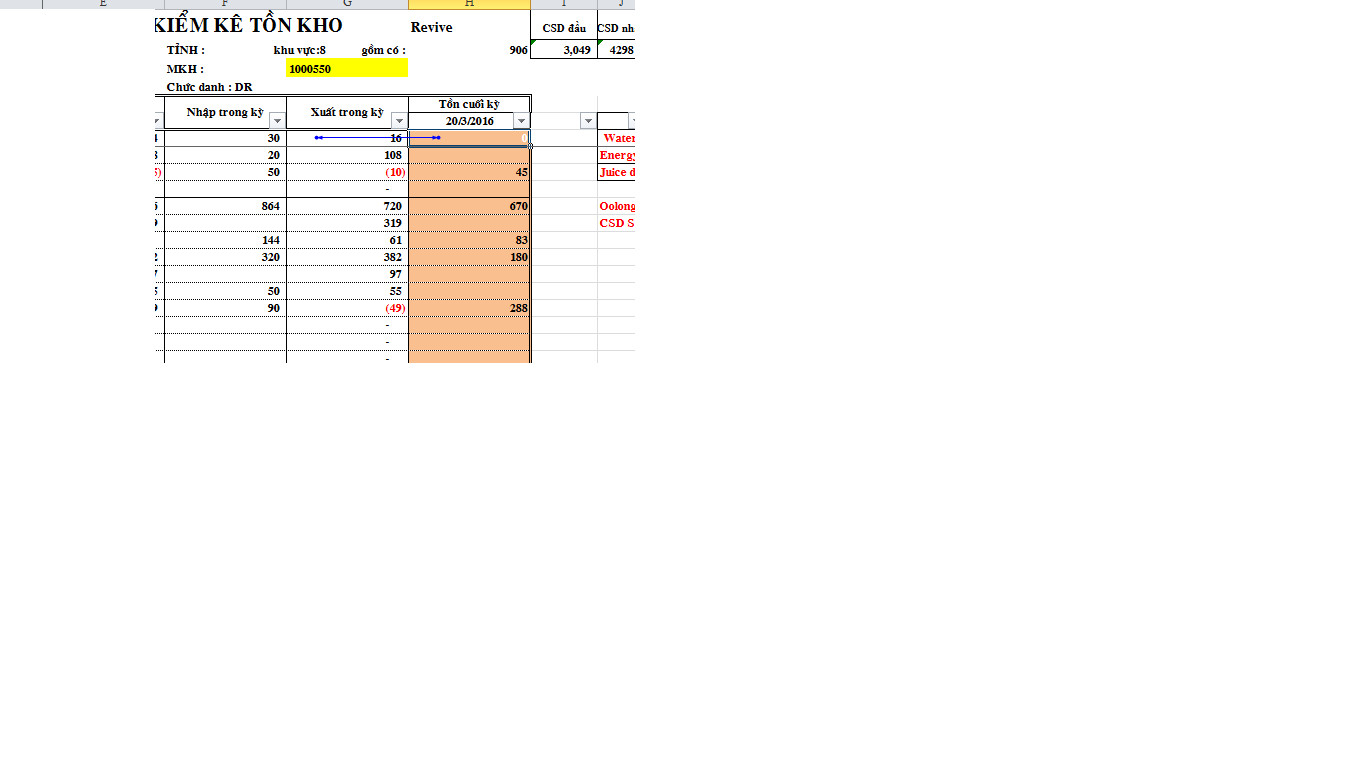Select the red Oolong label cell
Screen dimensions: 1366x768
click(x=616, y=206)
